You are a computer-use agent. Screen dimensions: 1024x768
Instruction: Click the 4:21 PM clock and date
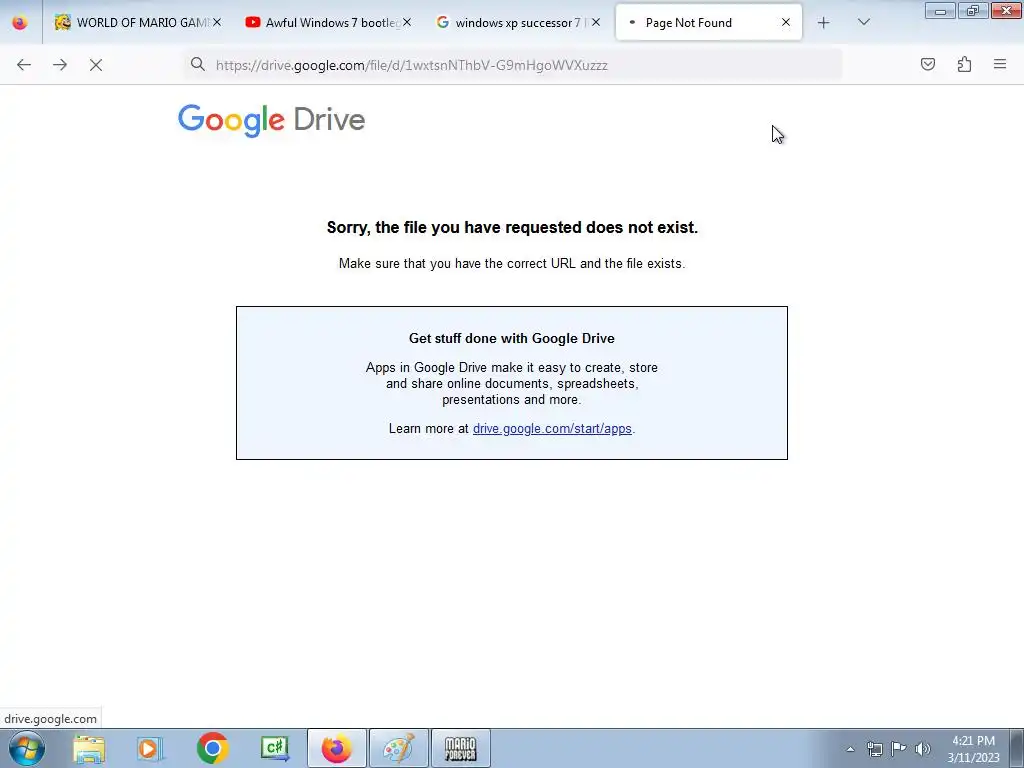pyautogui.click(x=973, y=749)
